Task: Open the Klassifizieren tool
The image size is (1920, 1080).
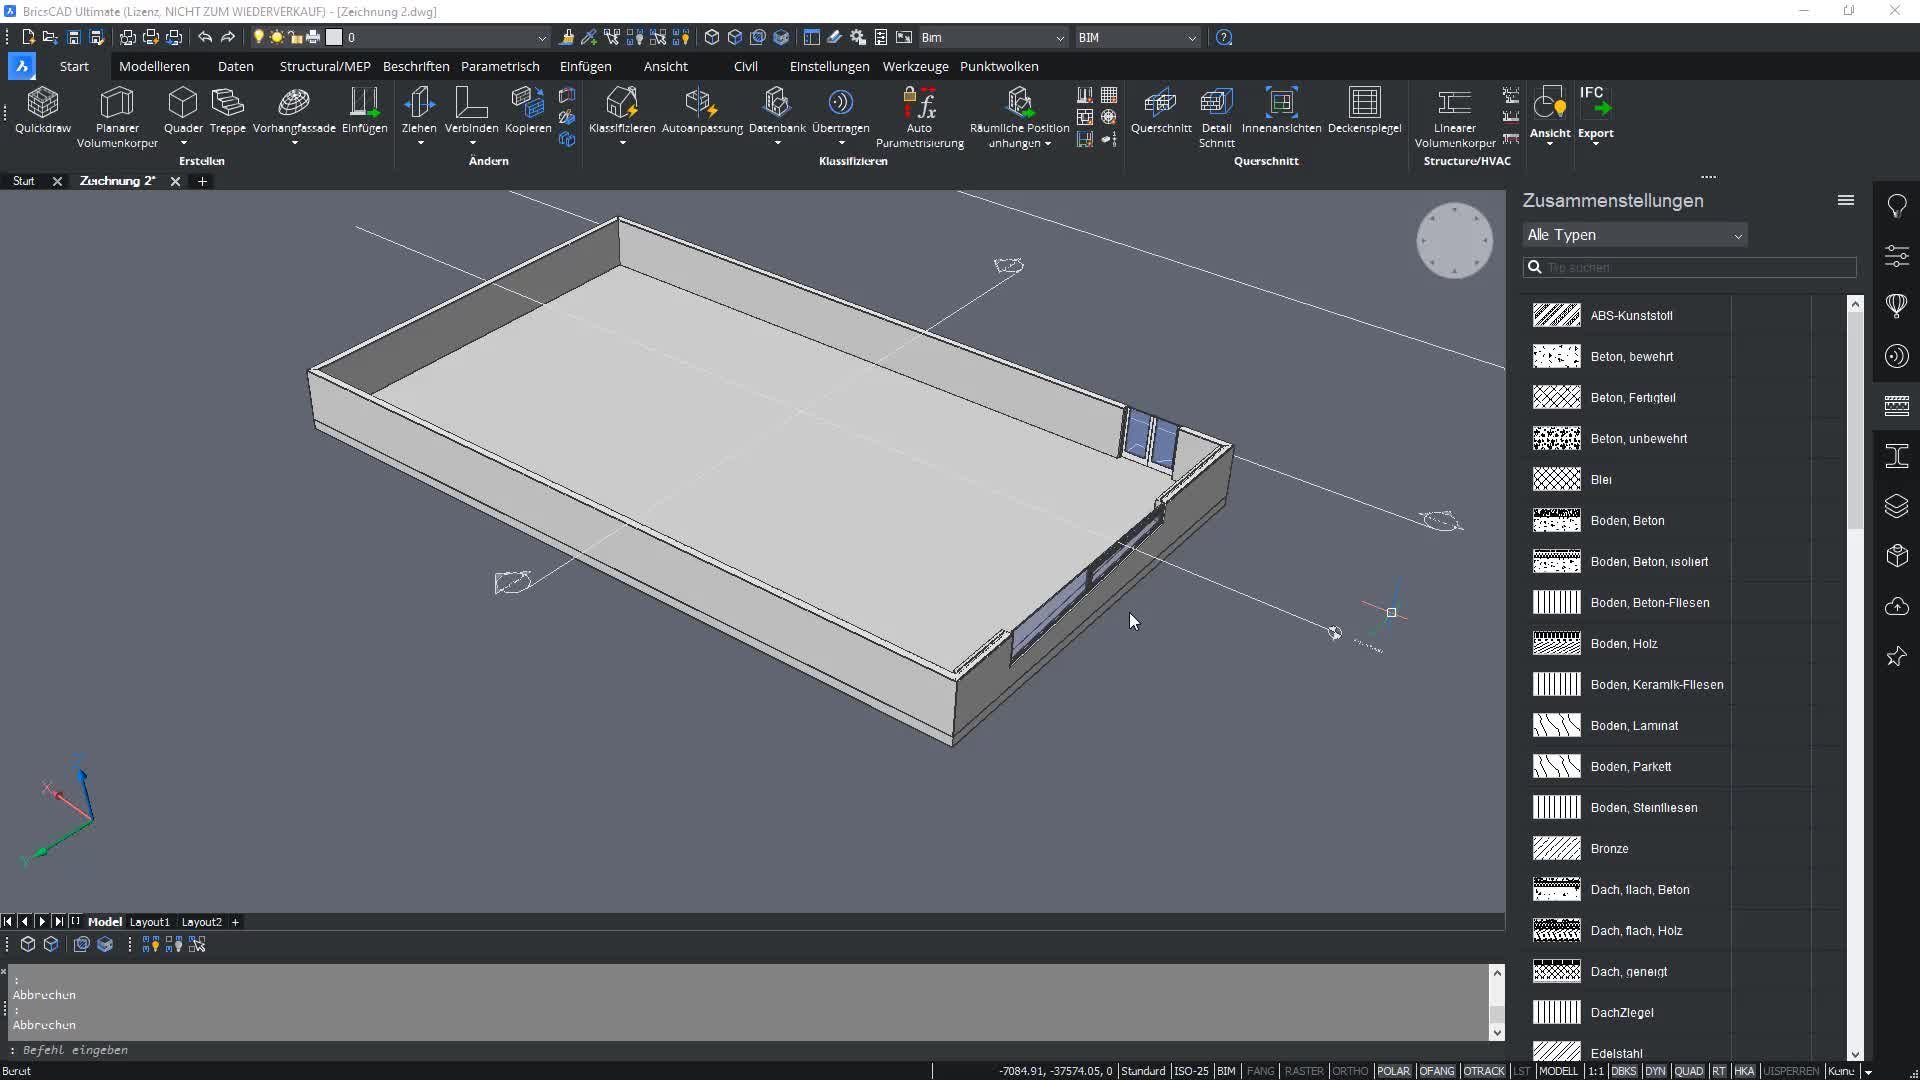Action: [x=622, y=110]
